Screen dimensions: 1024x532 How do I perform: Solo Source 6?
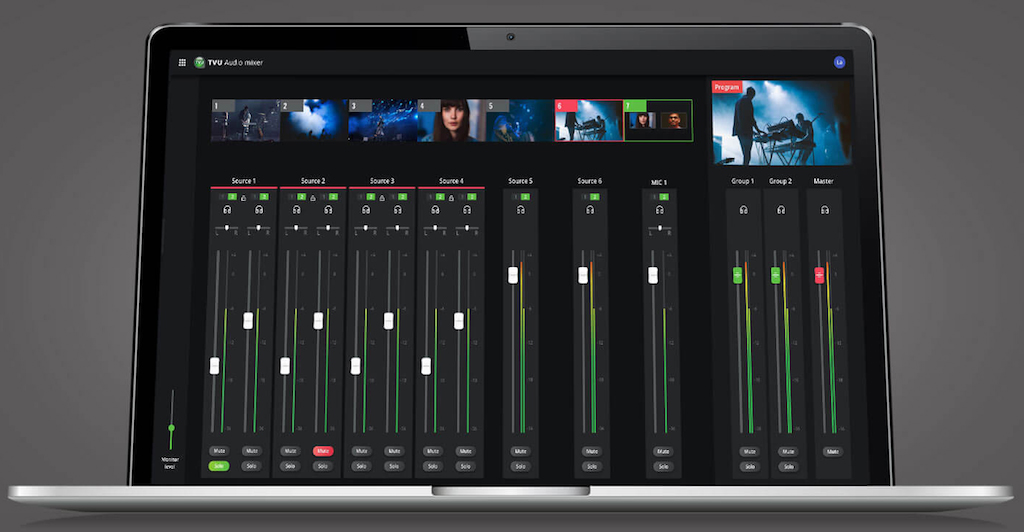592,466
